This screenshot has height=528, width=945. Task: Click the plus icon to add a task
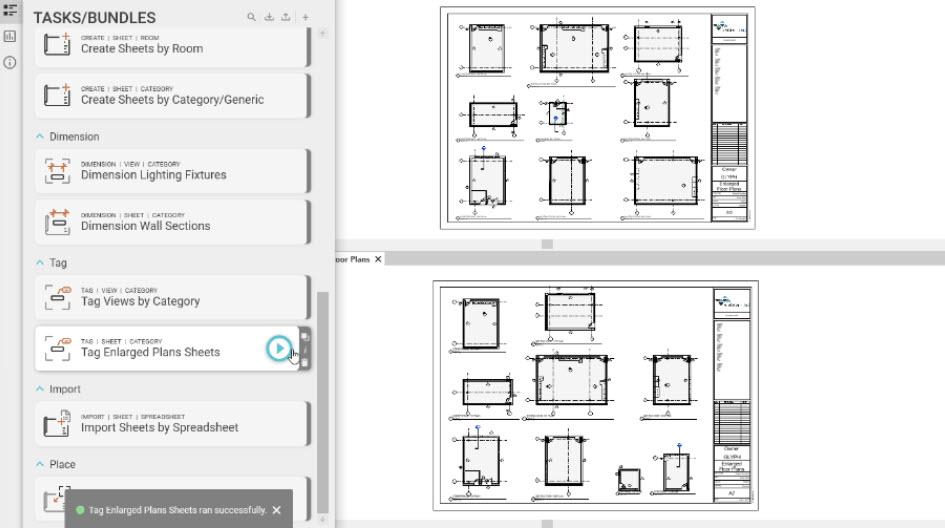pyautogui.click(x=306, y=17)
